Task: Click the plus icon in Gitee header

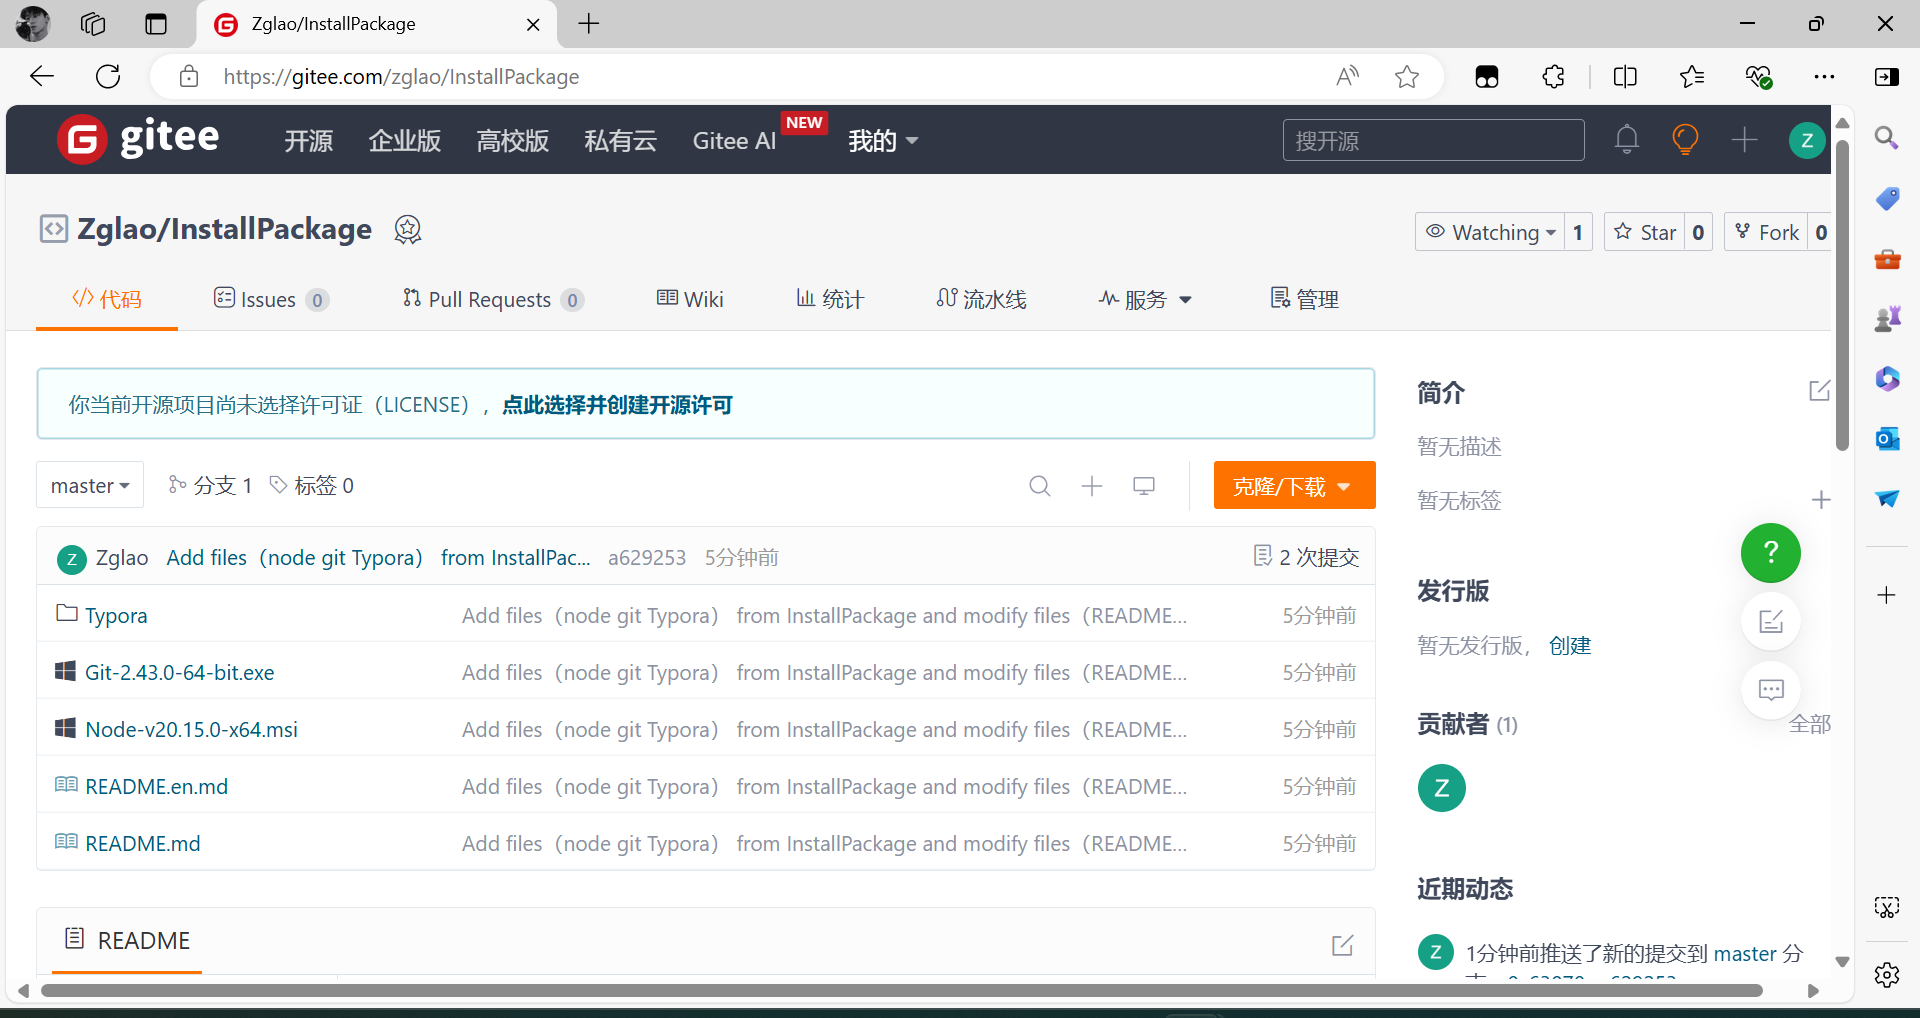Action: (1744, 140)
